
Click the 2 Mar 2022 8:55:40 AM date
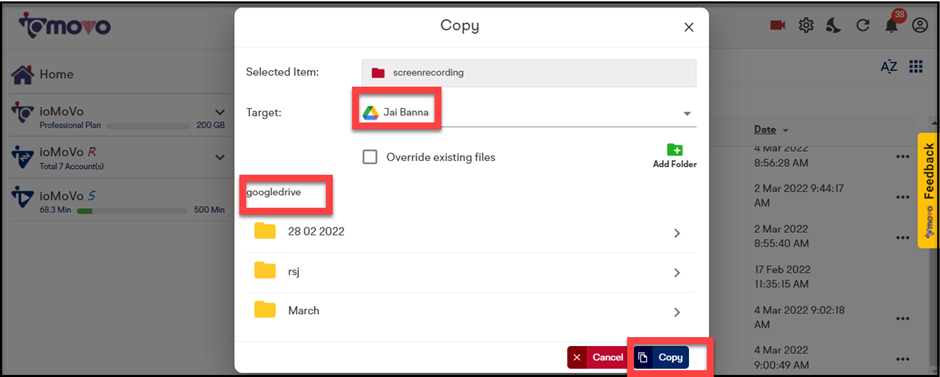coord(781,237)
